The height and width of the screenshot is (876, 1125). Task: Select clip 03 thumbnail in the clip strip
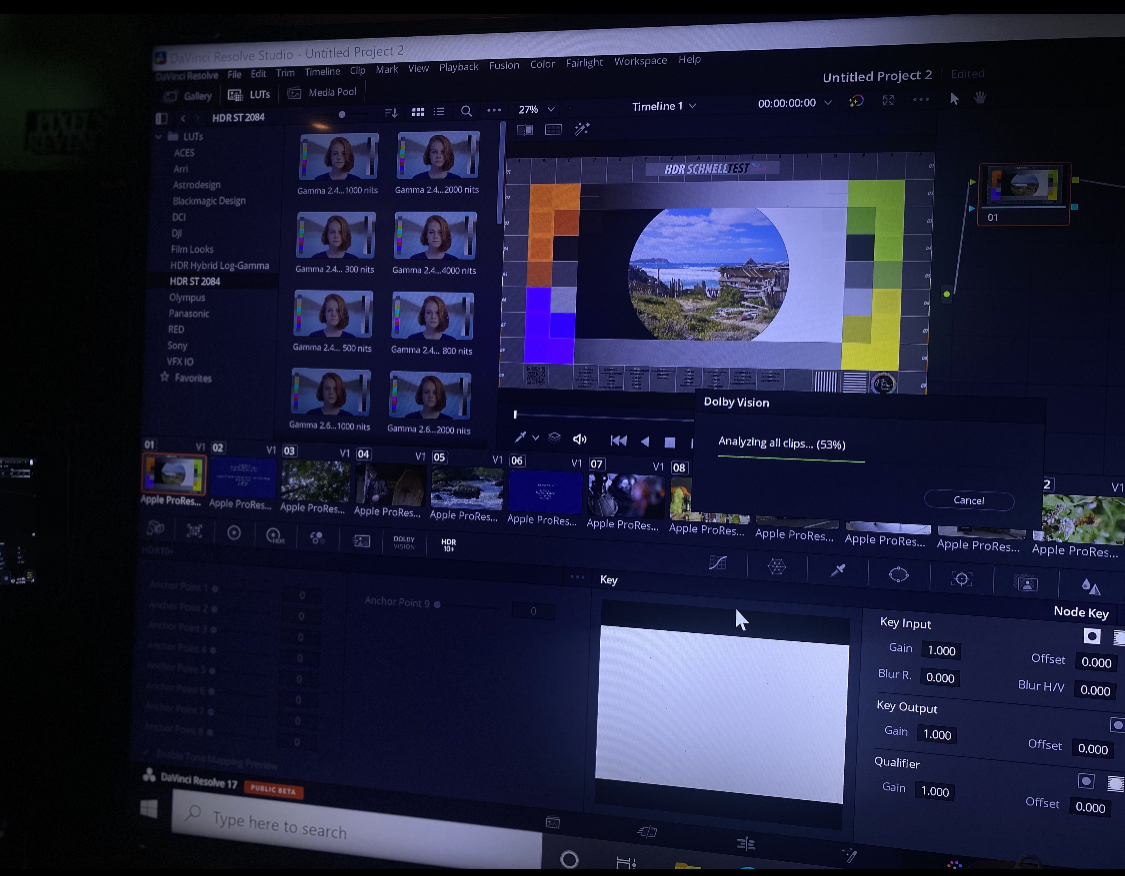point(316,481)
